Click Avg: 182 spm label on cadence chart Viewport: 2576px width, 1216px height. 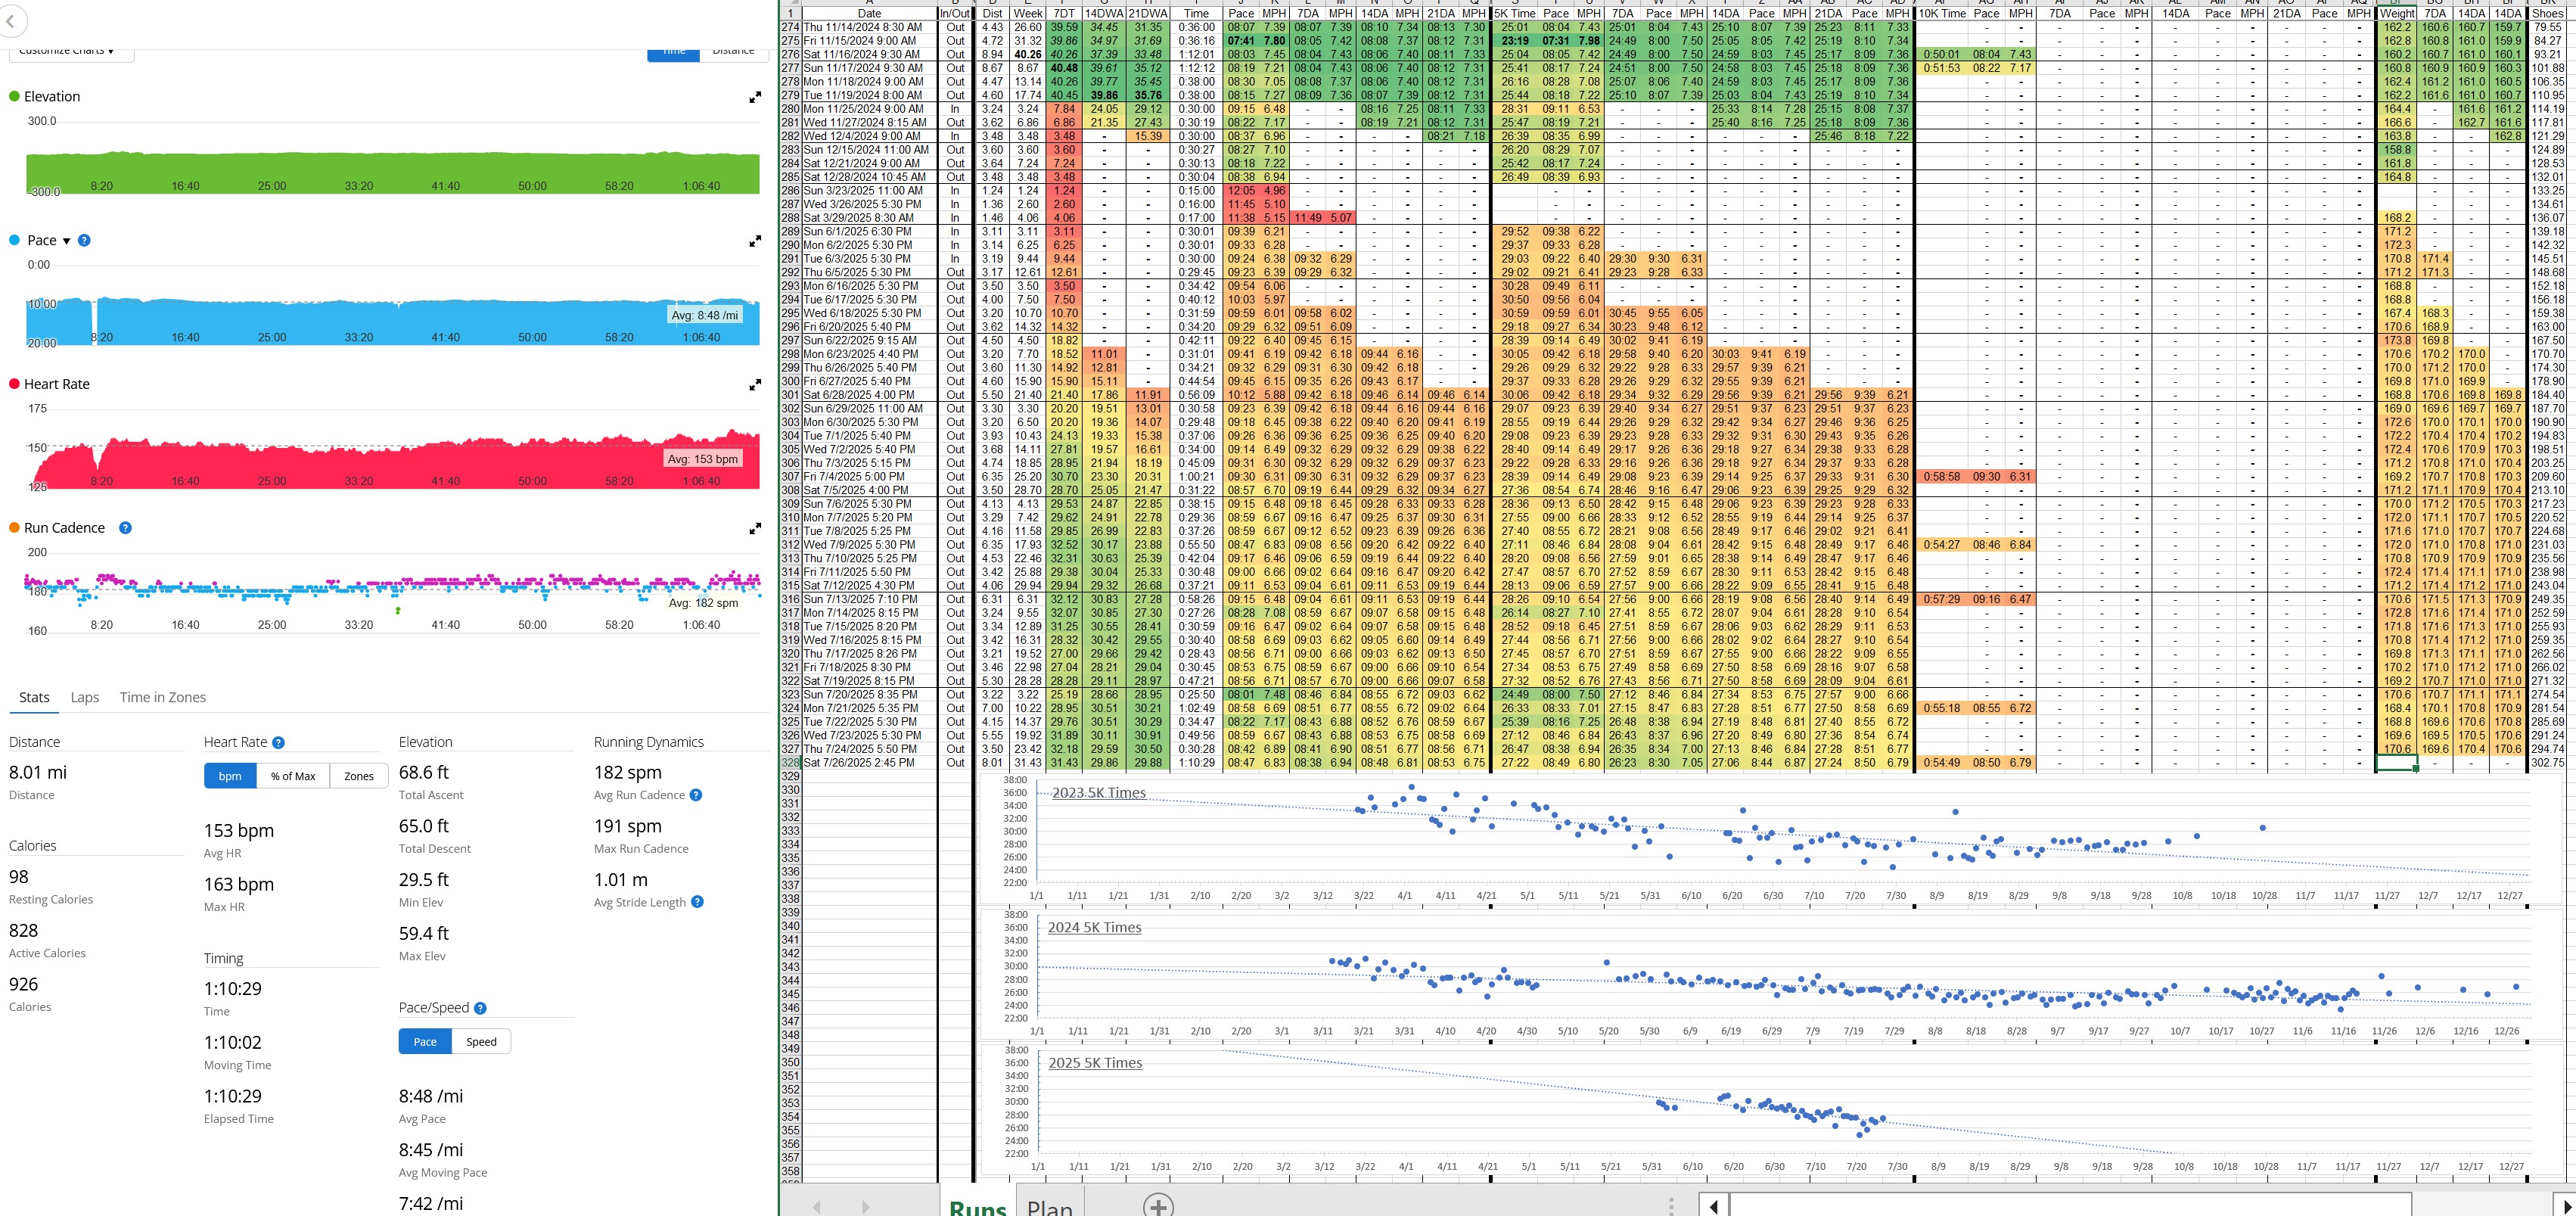tap(703, 603)
